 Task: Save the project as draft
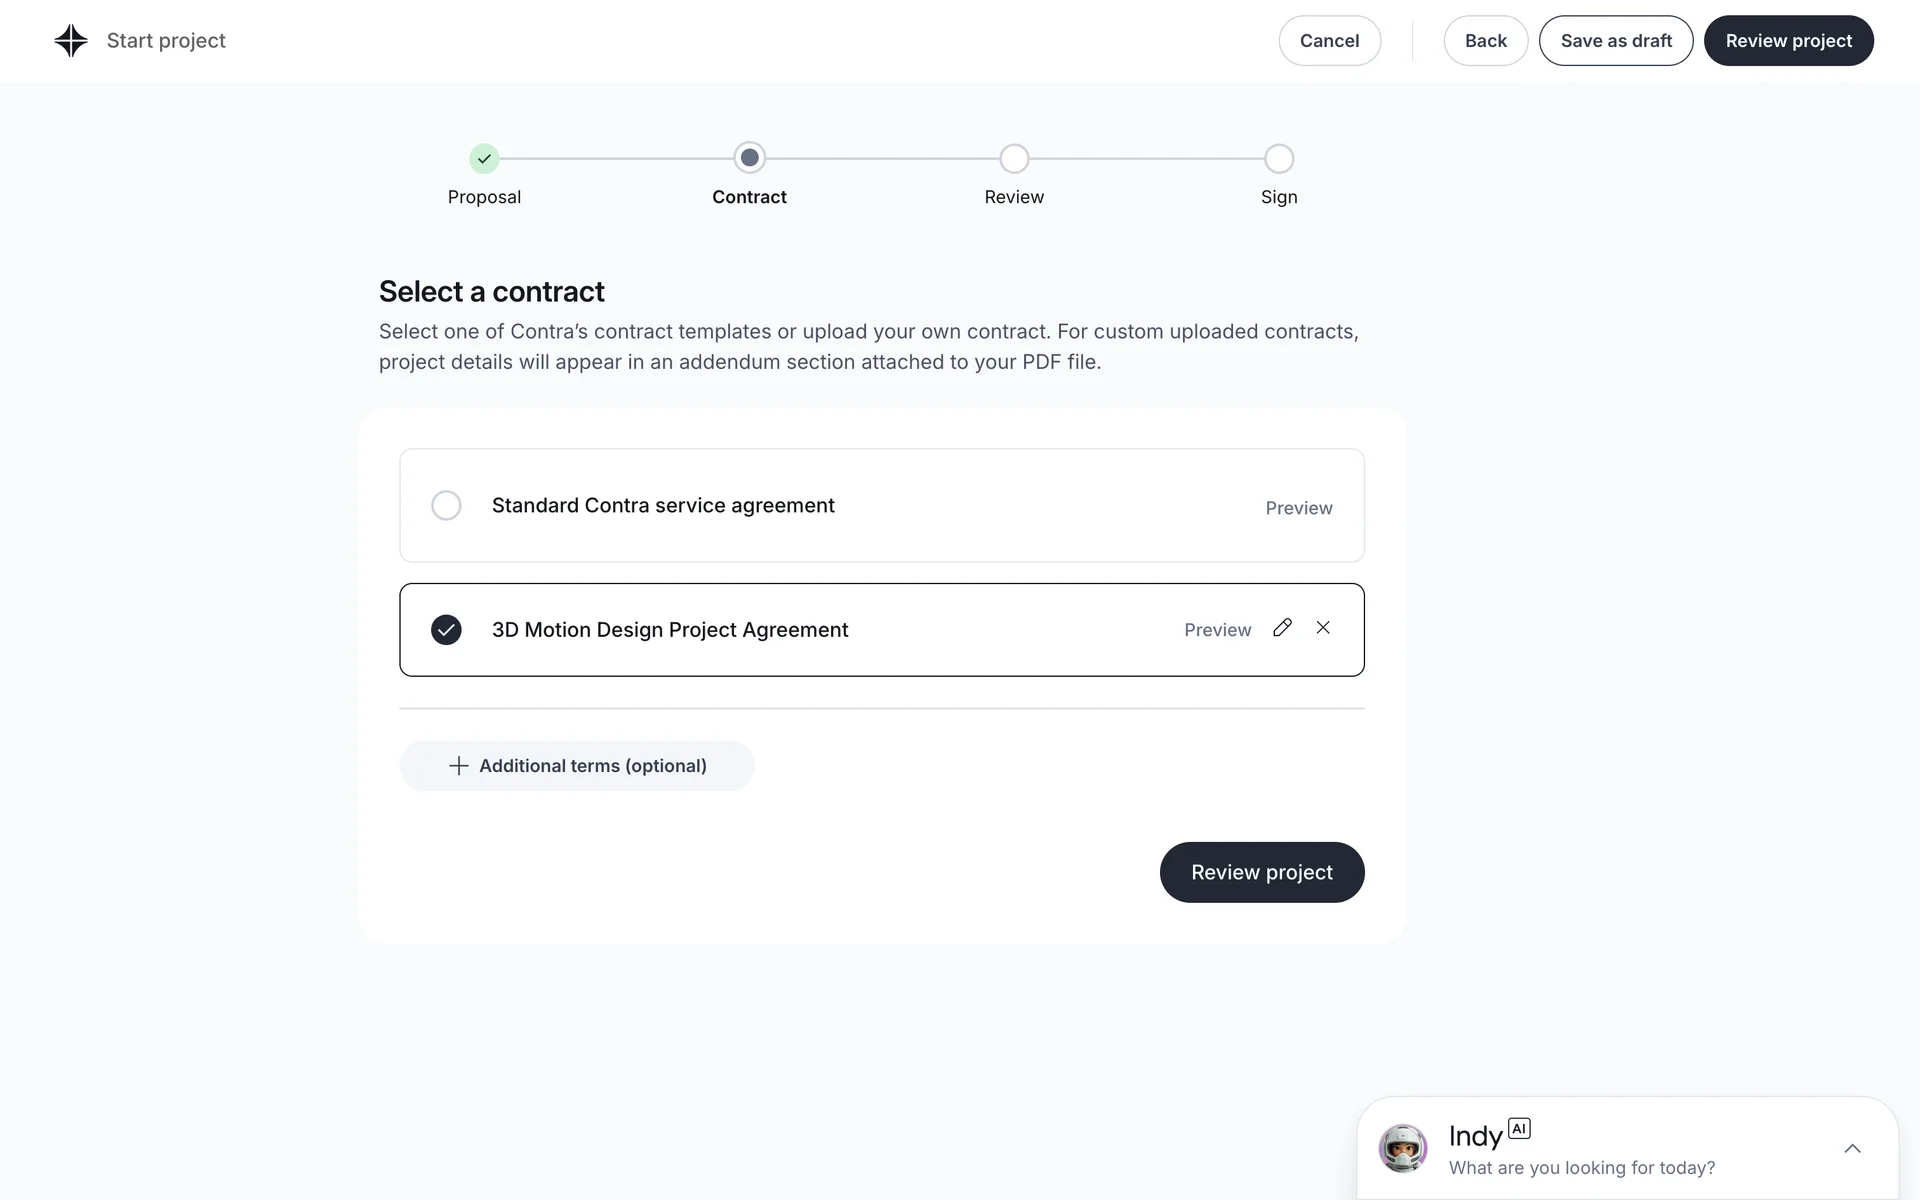(x=1615, y=41)
